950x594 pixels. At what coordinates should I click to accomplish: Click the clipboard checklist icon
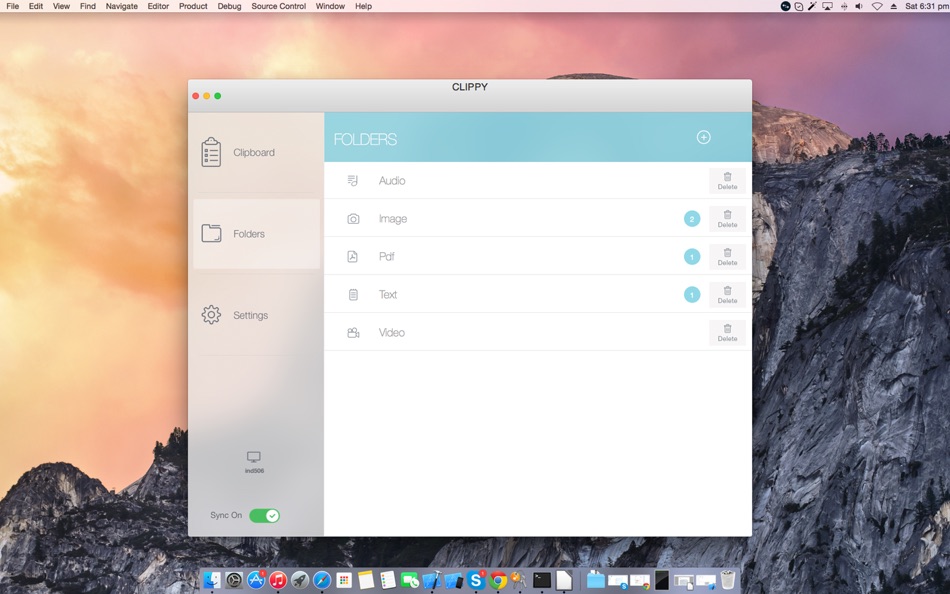coord(211,152)
